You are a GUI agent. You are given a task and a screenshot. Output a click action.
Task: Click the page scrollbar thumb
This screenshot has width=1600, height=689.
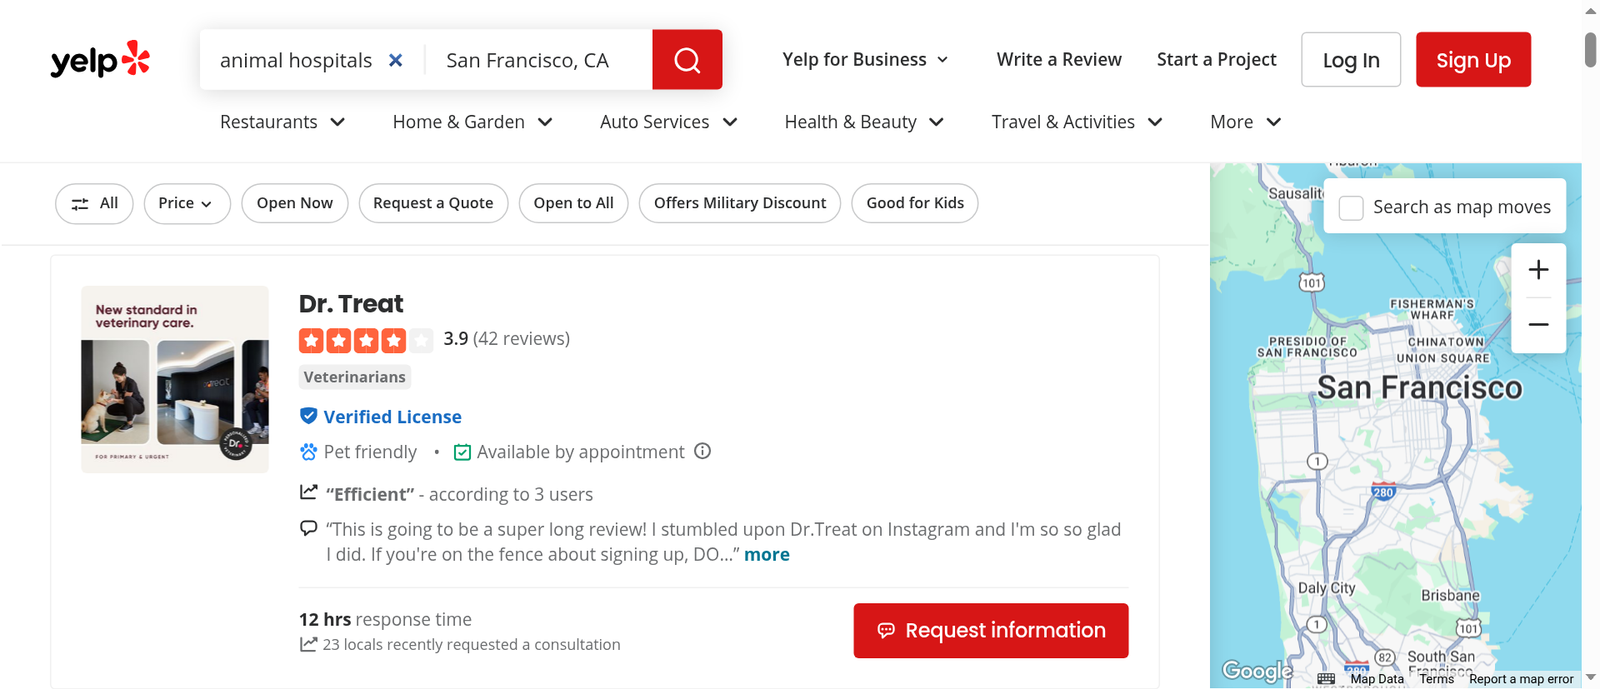coord(1590,50)
